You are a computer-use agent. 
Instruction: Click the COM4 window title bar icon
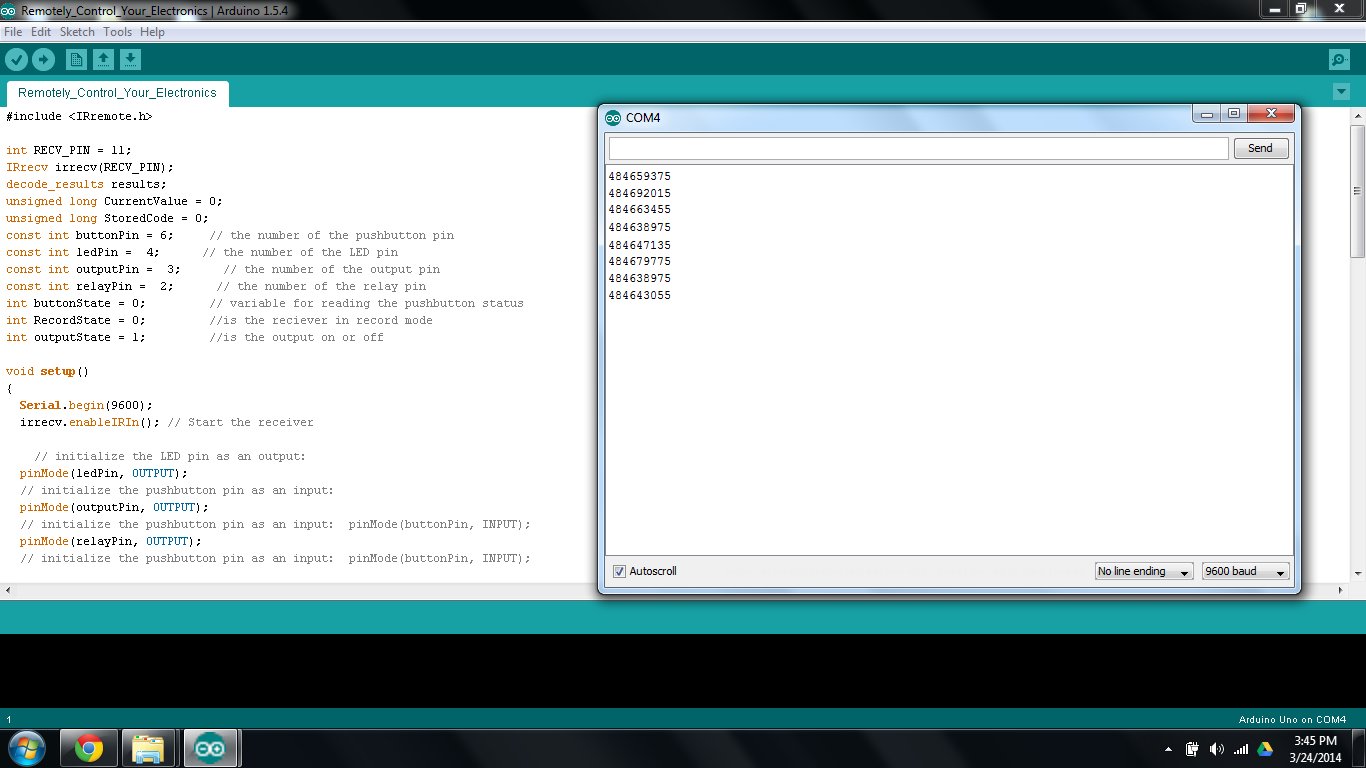click(613, 118)
